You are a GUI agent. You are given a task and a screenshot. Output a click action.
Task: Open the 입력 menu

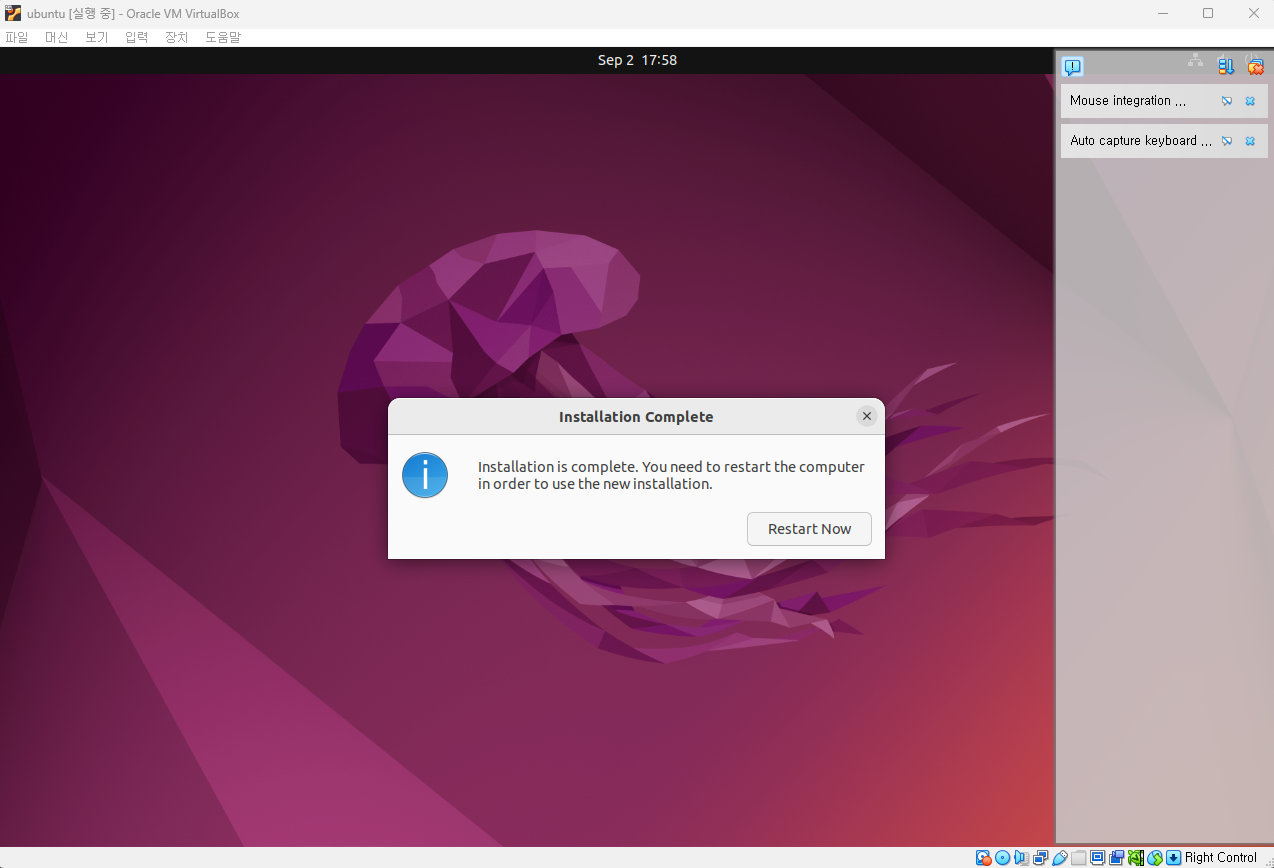pyautogui.click(x=136, y=37)
